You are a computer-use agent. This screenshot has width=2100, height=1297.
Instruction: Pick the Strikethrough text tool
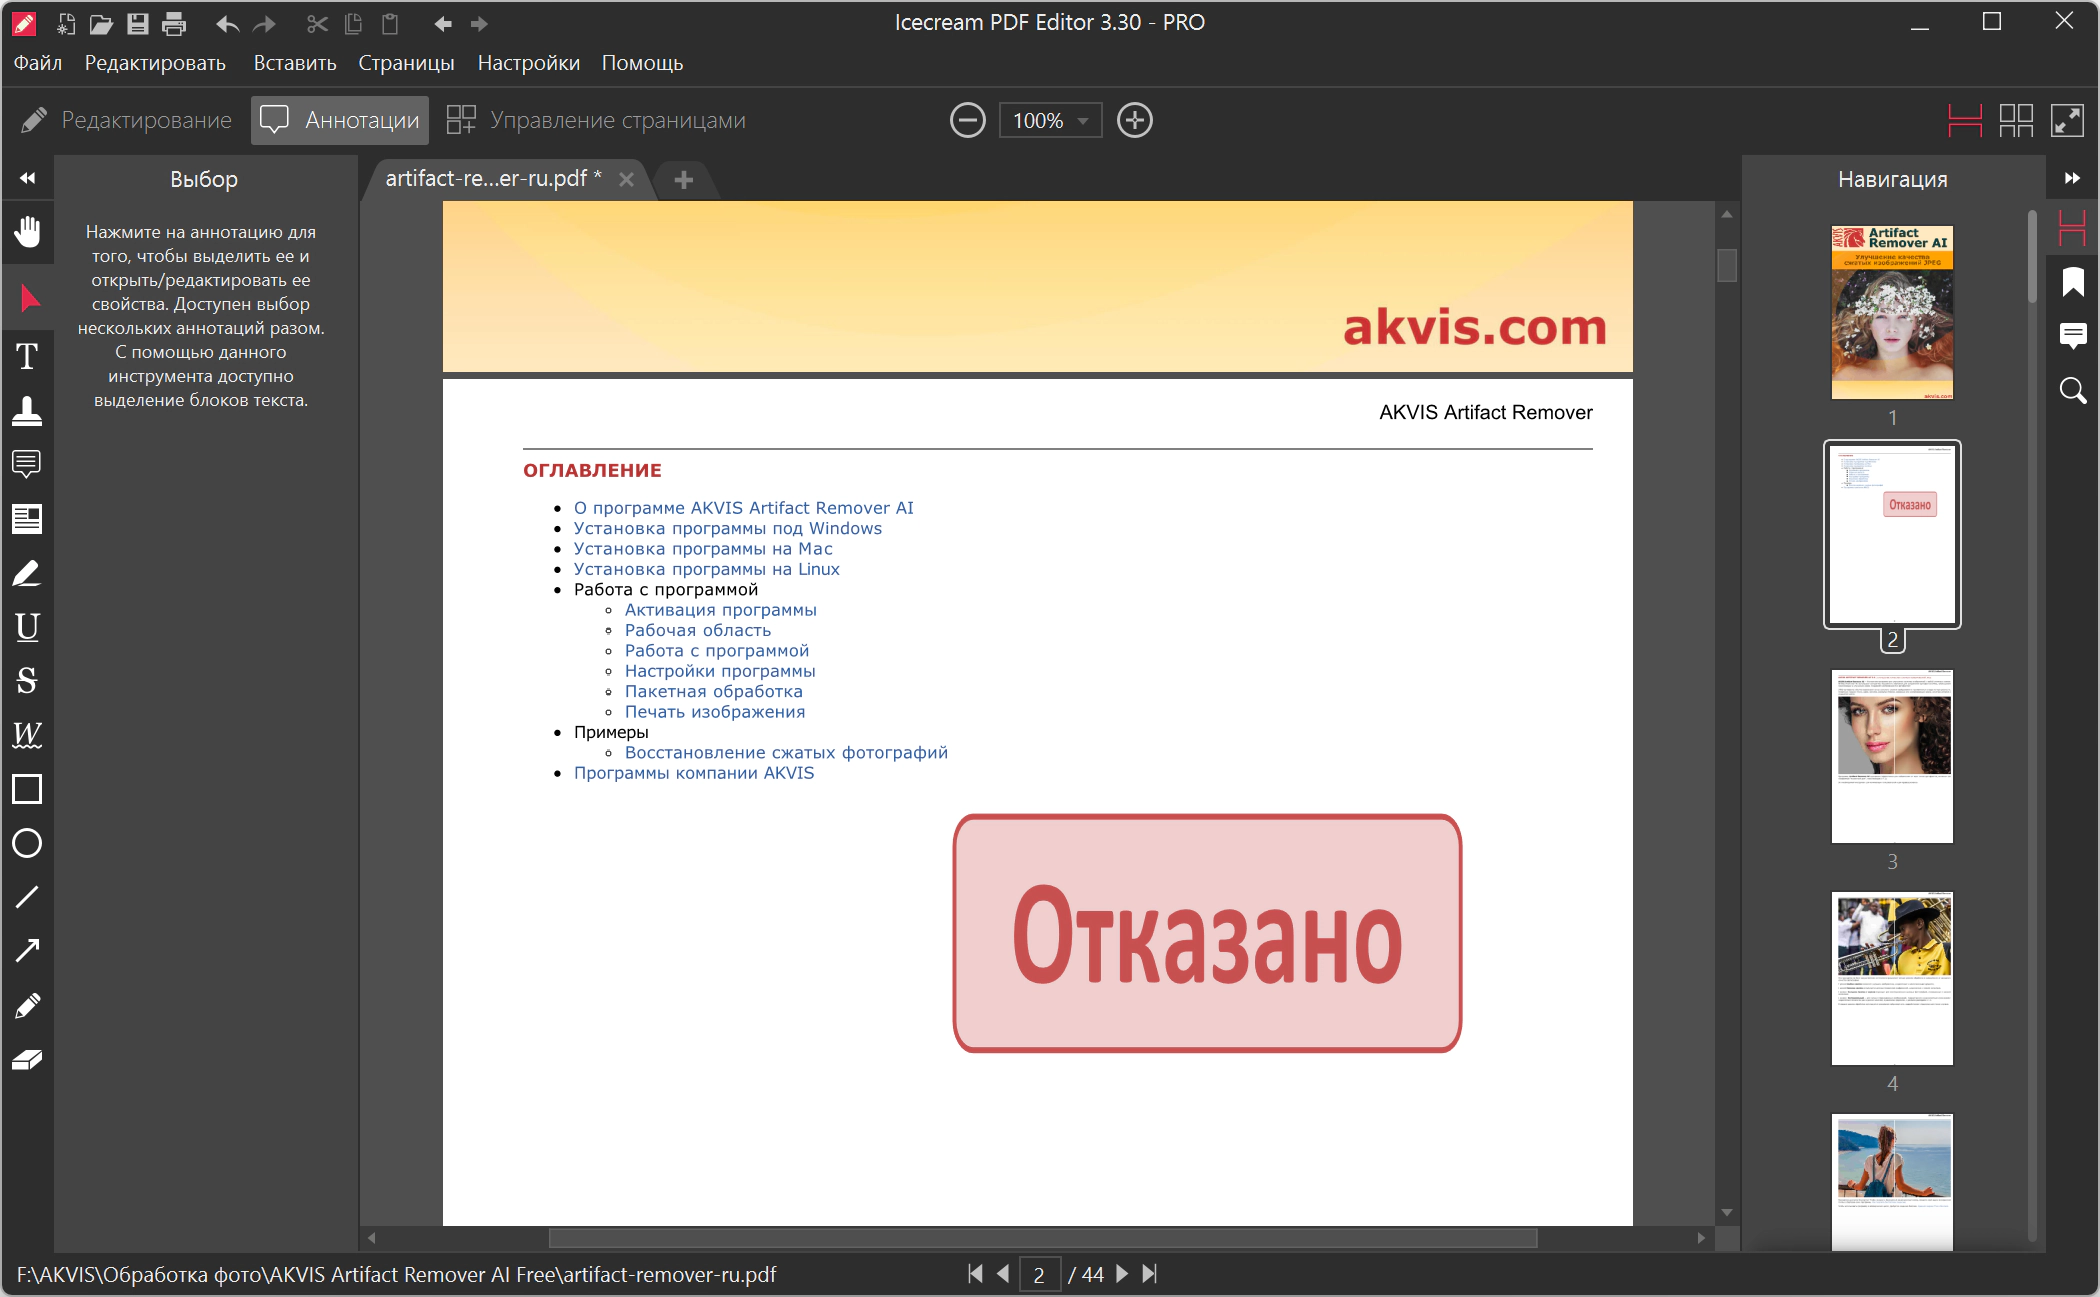coord(27,681)
